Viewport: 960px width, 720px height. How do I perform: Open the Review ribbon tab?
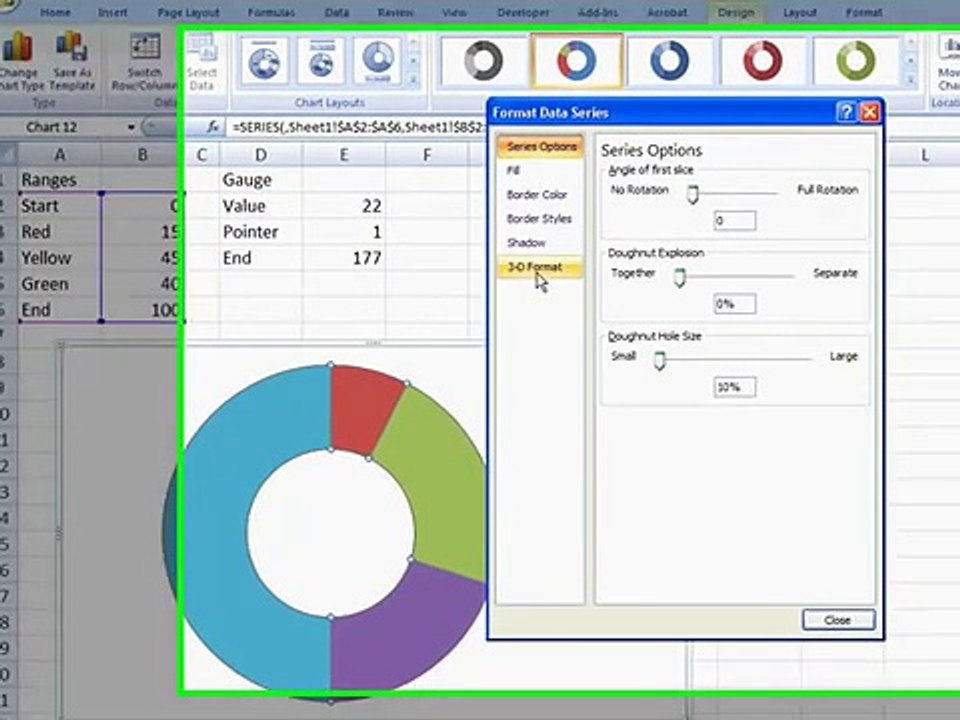[x=396, y=12]
